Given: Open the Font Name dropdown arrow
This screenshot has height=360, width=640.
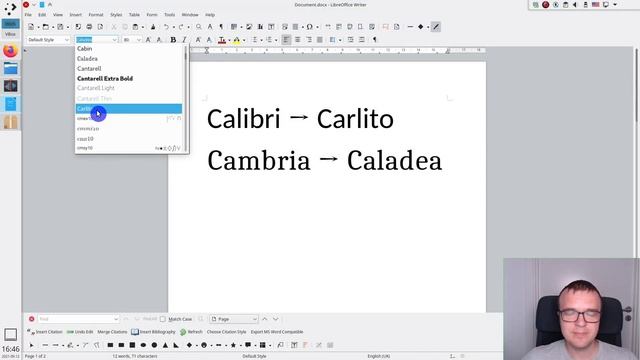Looking at the screenshot, I should pyautogui.click(x=115, y=40).
